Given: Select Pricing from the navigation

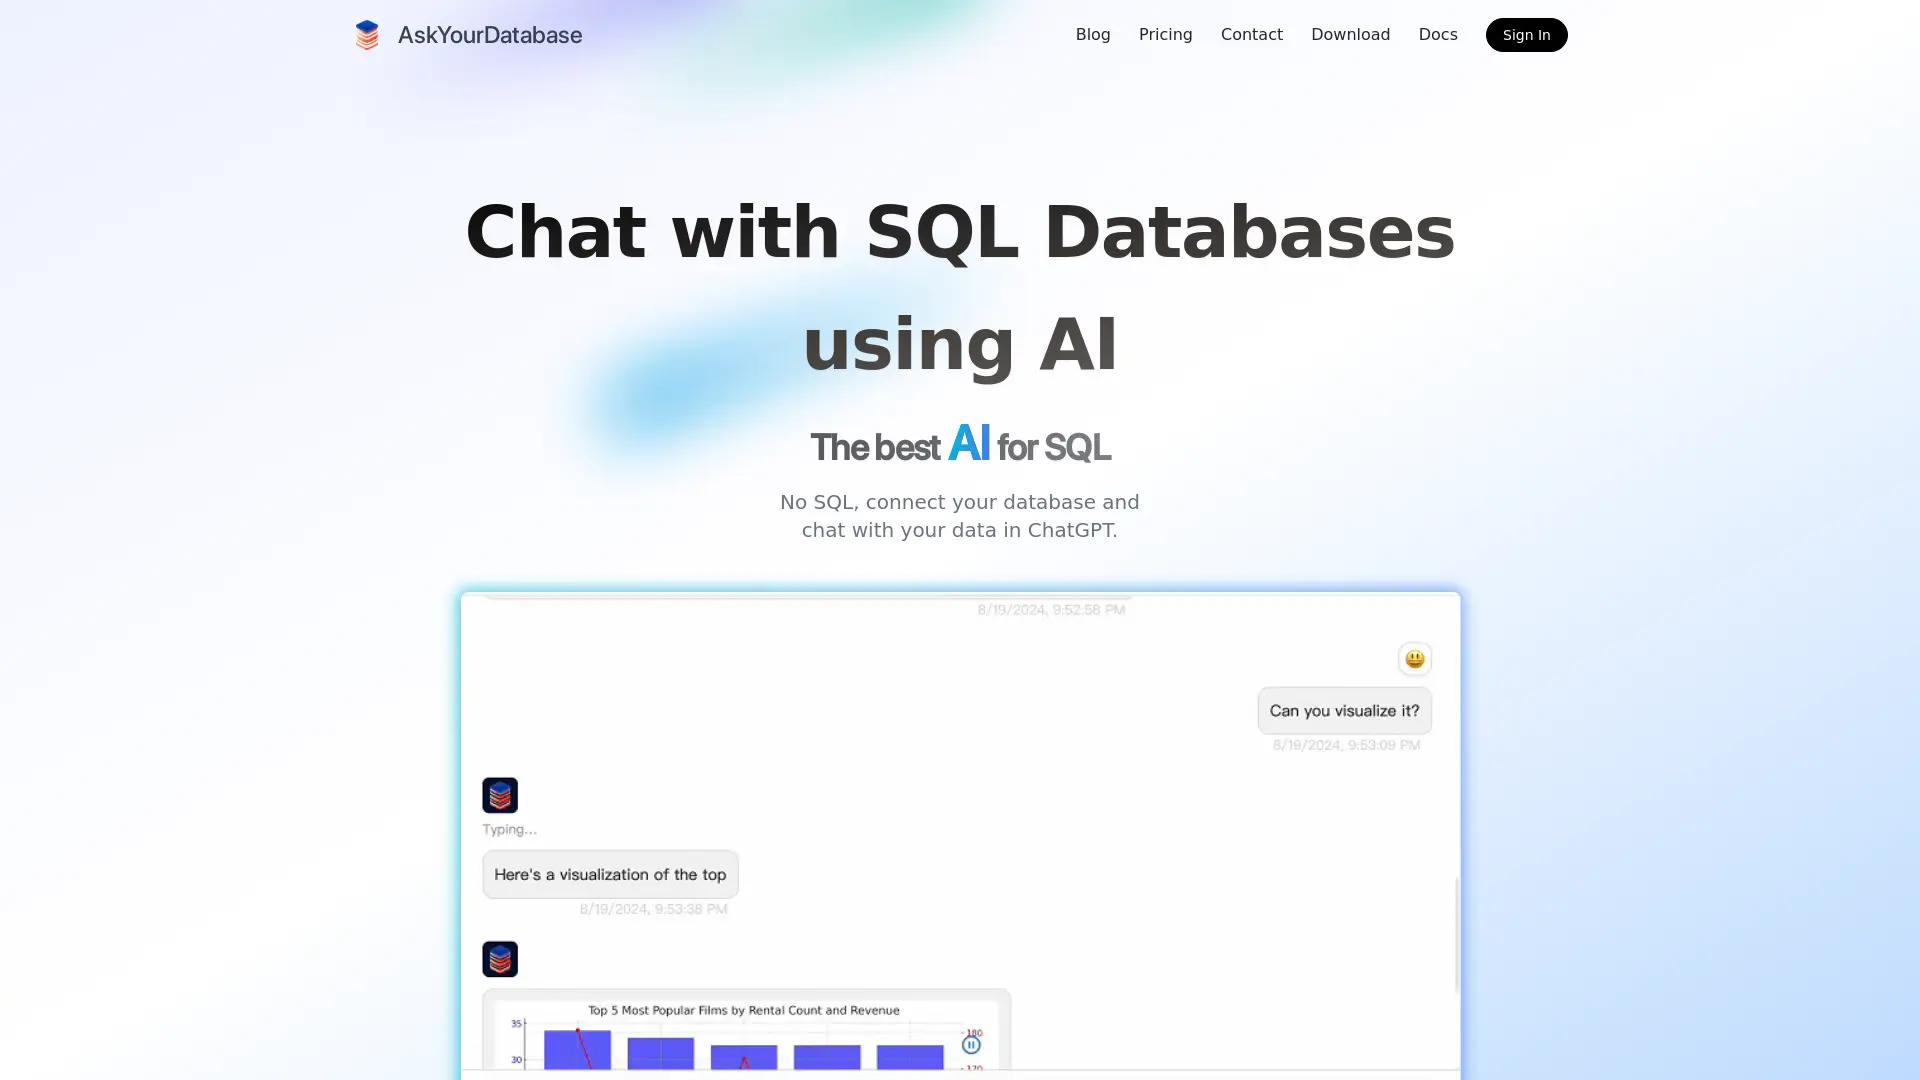Looking at the screenshot, I should point(1165,34).
